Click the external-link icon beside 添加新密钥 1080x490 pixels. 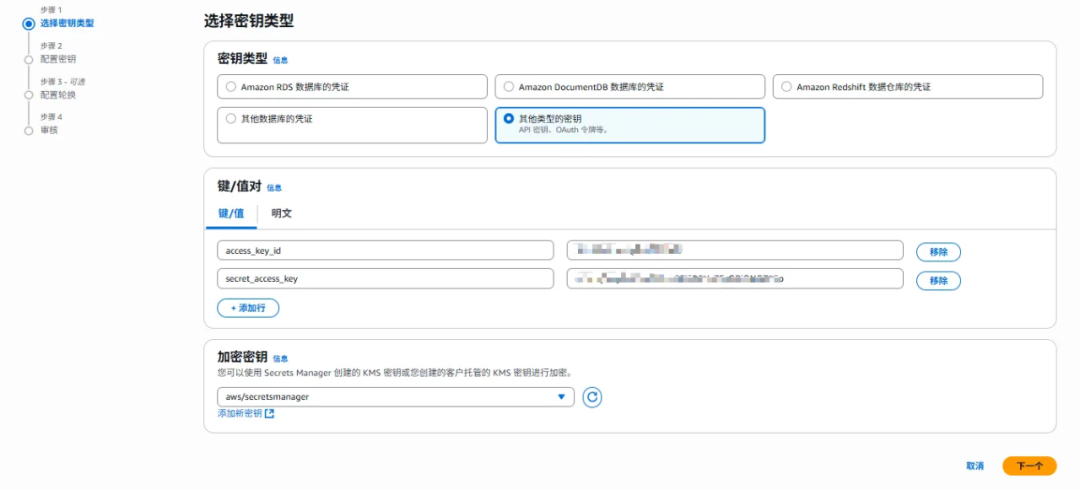270,414
